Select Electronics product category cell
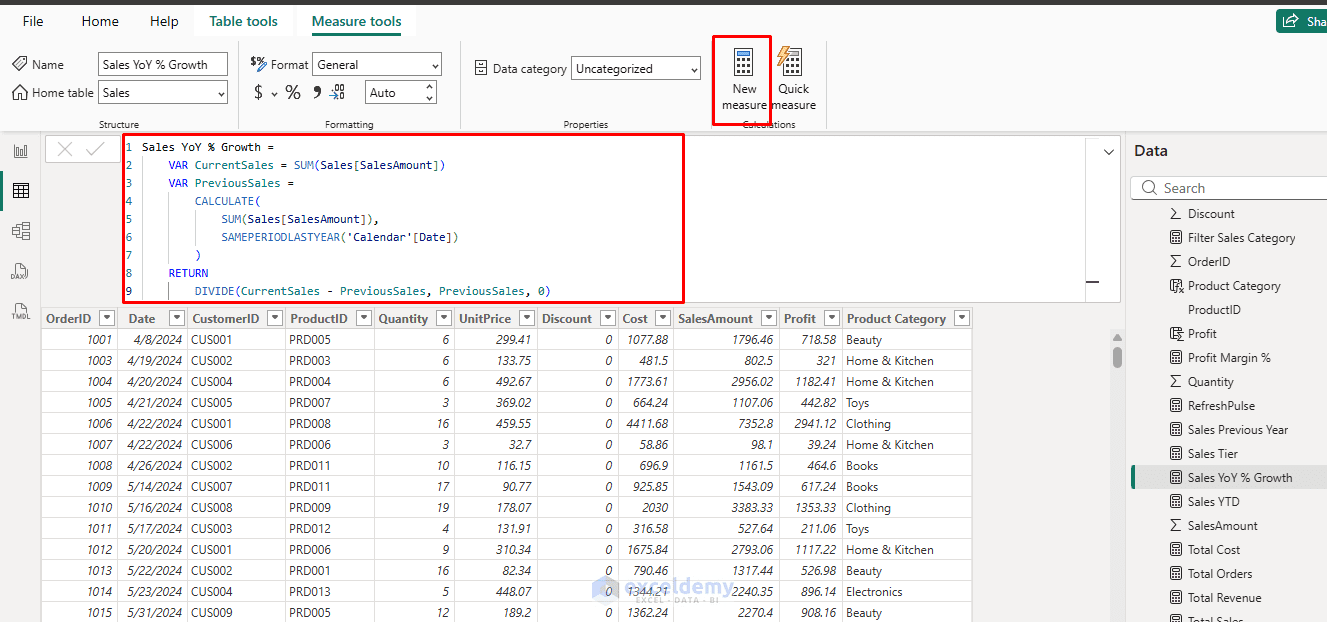 pyautogui.click(x=907, y=592)
